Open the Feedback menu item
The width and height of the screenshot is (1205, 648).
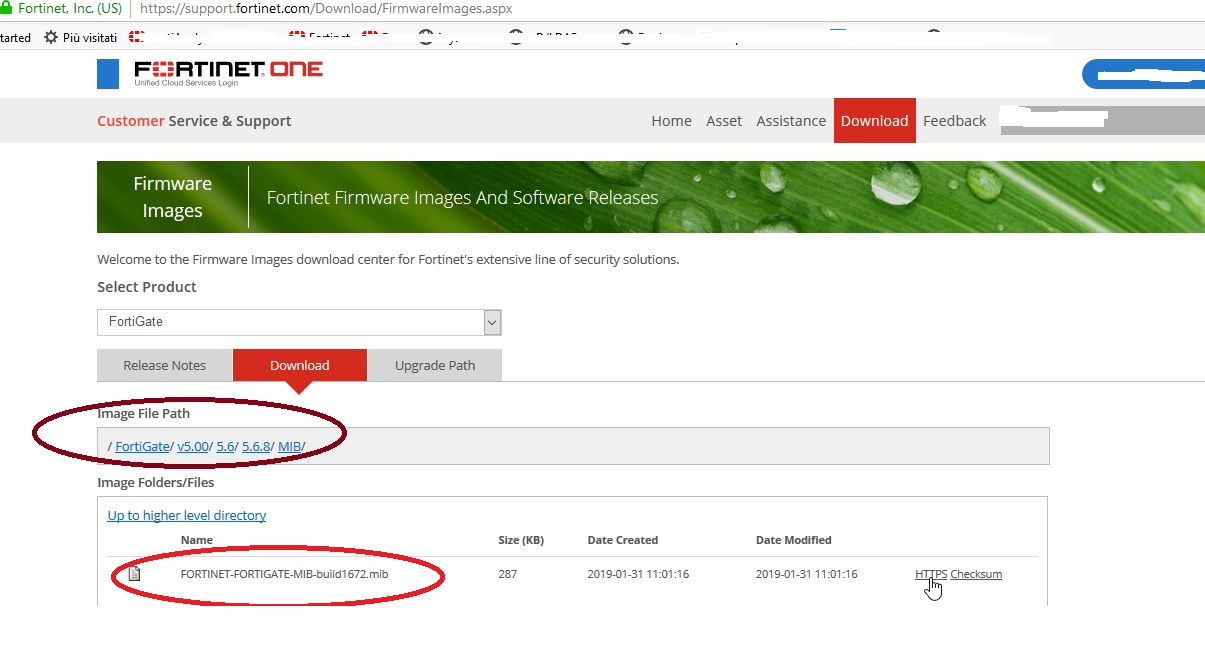(954, 121)
